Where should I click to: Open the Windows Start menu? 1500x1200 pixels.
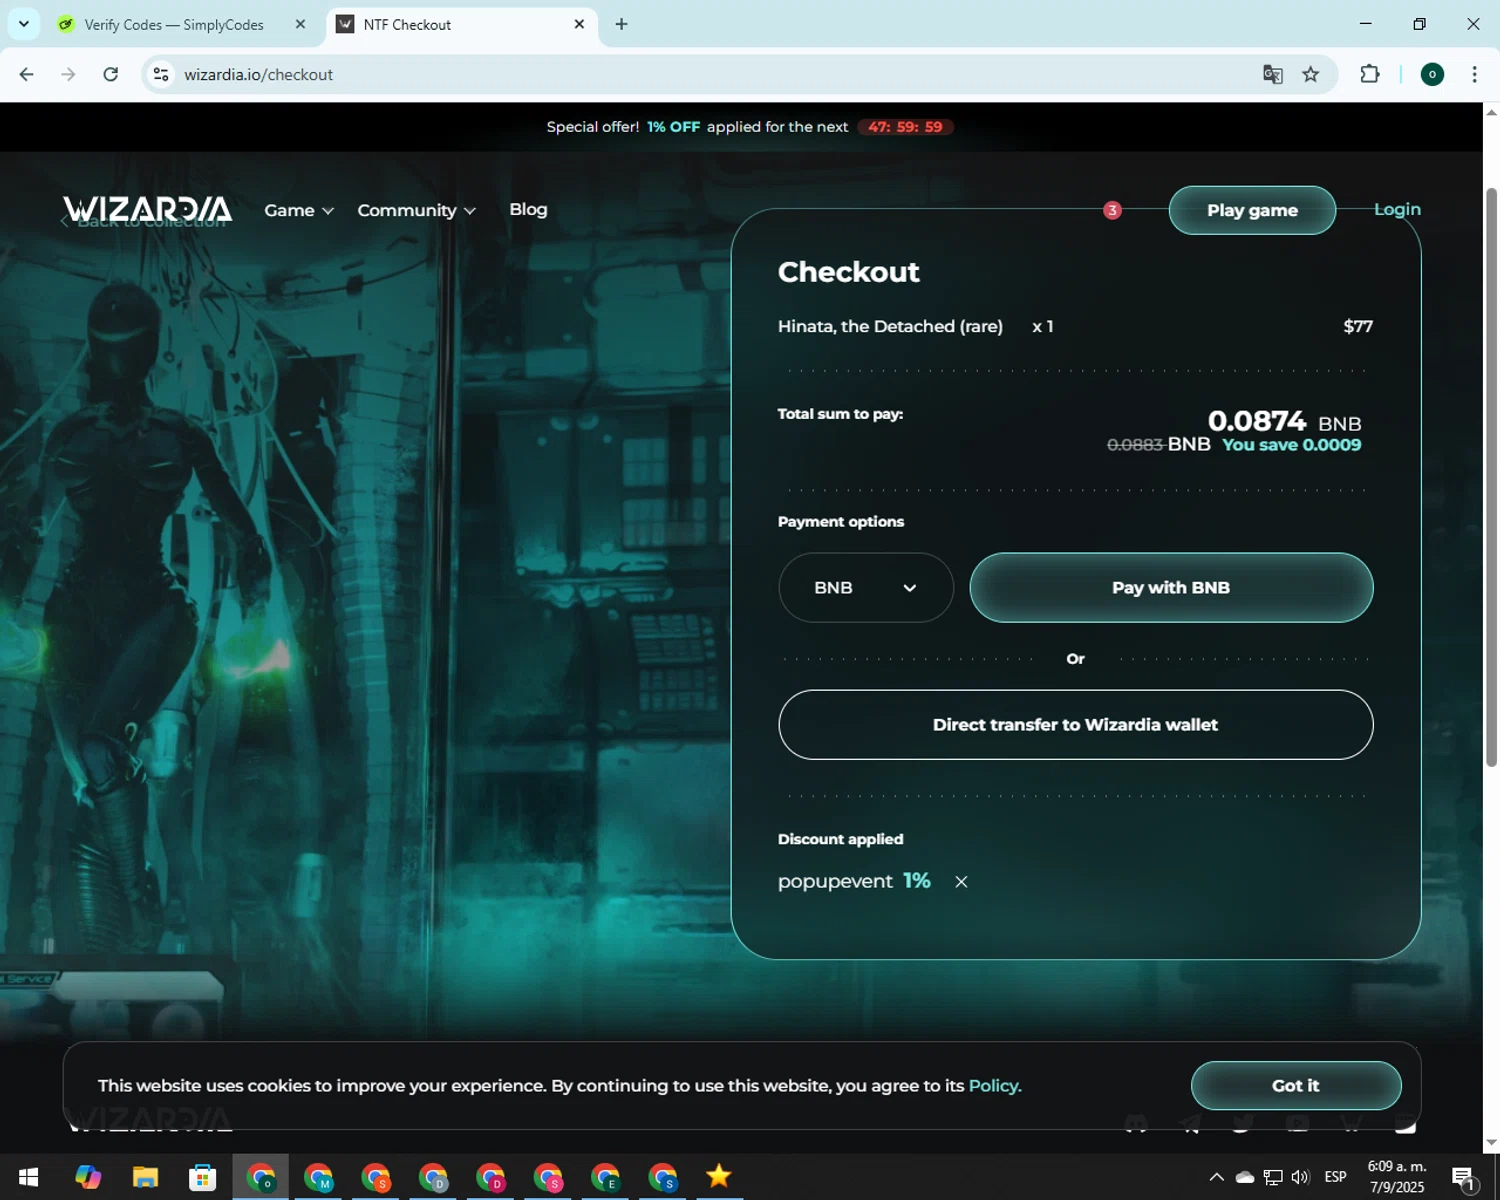click(x=28, y=1177)
